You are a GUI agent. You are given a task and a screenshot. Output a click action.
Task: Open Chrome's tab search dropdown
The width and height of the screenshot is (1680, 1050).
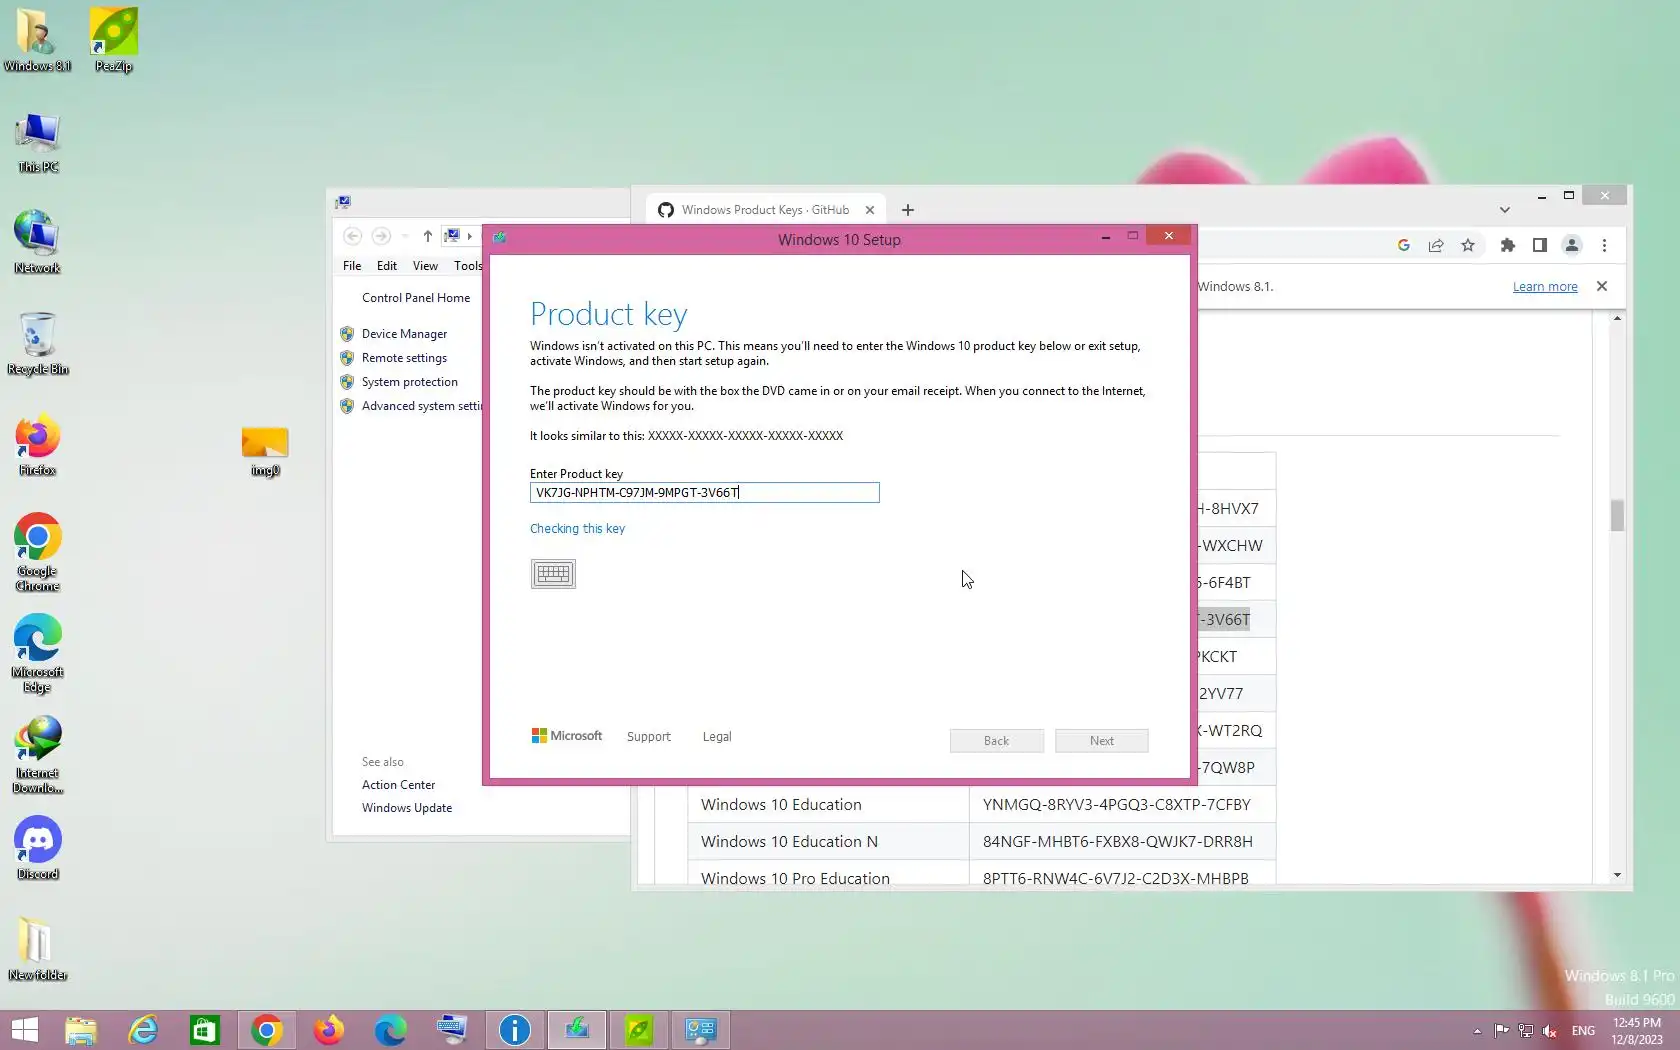[x=1504, y=210]
